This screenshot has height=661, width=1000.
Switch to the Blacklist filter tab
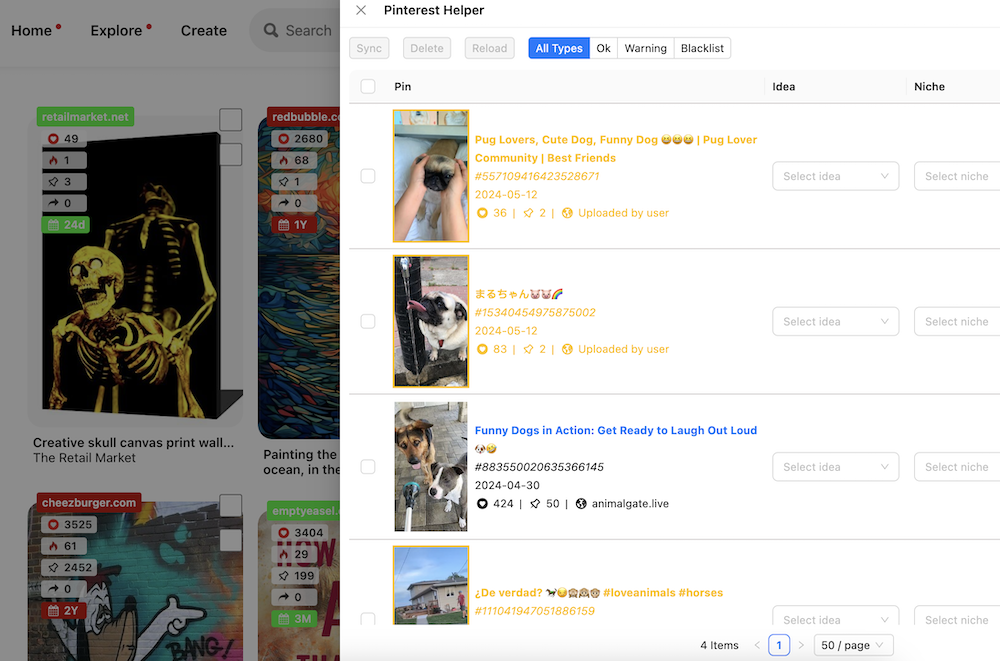[x=702, y=48]
